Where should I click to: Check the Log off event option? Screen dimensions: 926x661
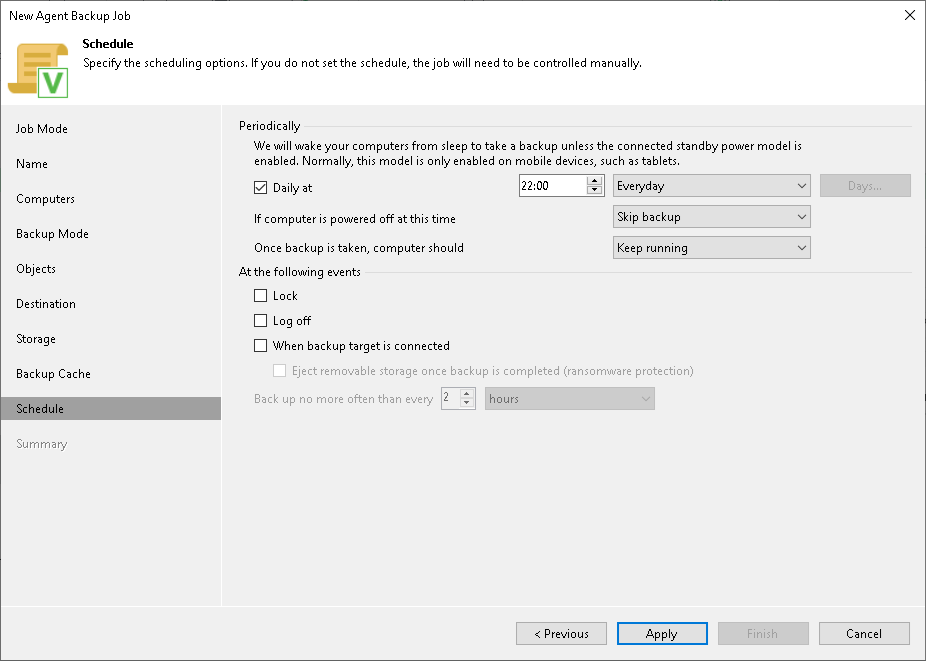coord(261,320)
